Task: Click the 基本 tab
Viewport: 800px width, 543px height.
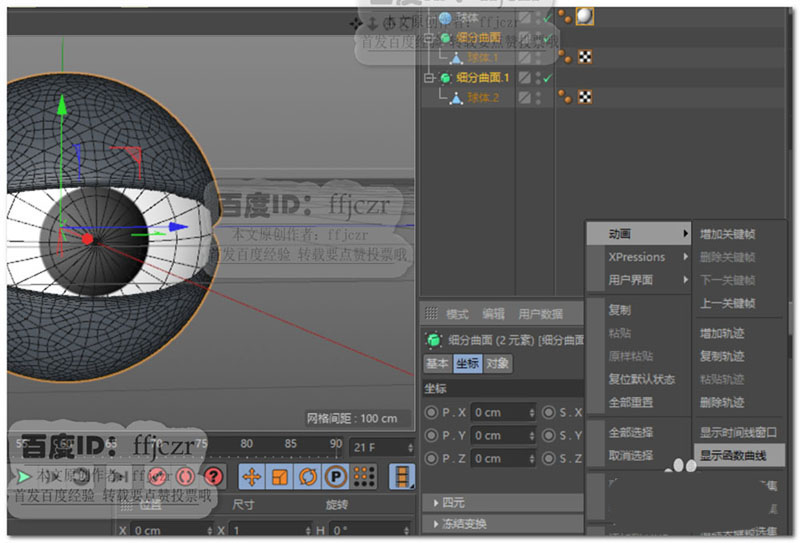Action: (x=437, y=364)
